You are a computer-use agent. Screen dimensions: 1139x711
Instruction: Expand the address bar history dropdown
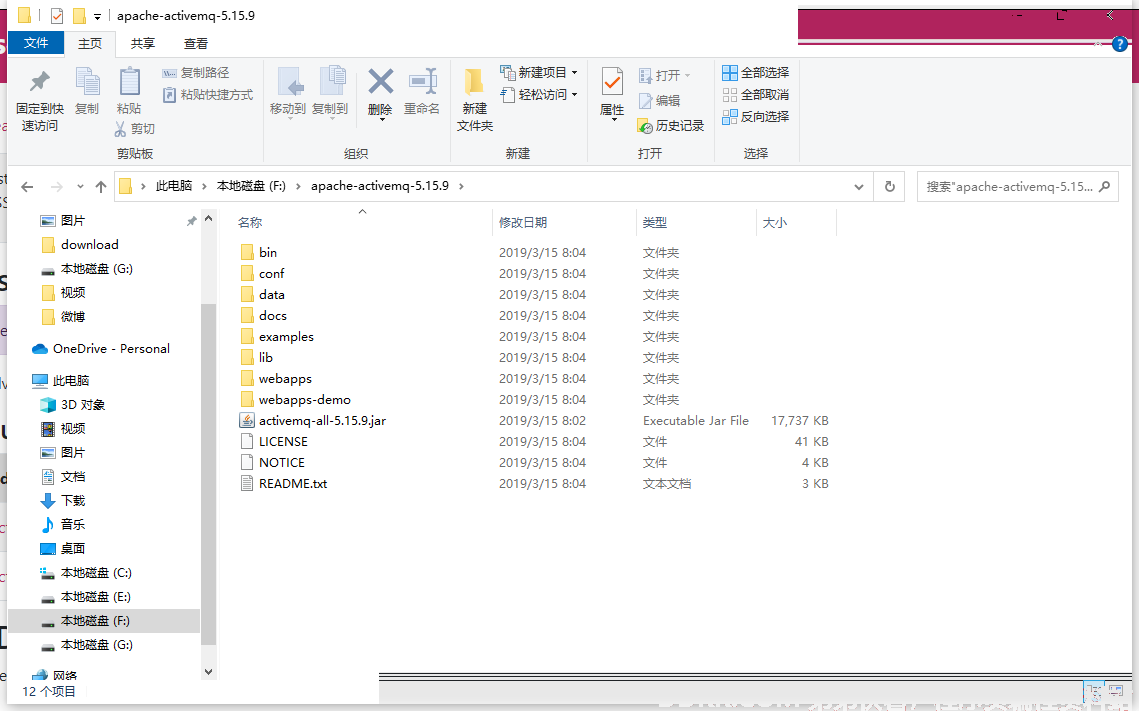click(859, 187)
